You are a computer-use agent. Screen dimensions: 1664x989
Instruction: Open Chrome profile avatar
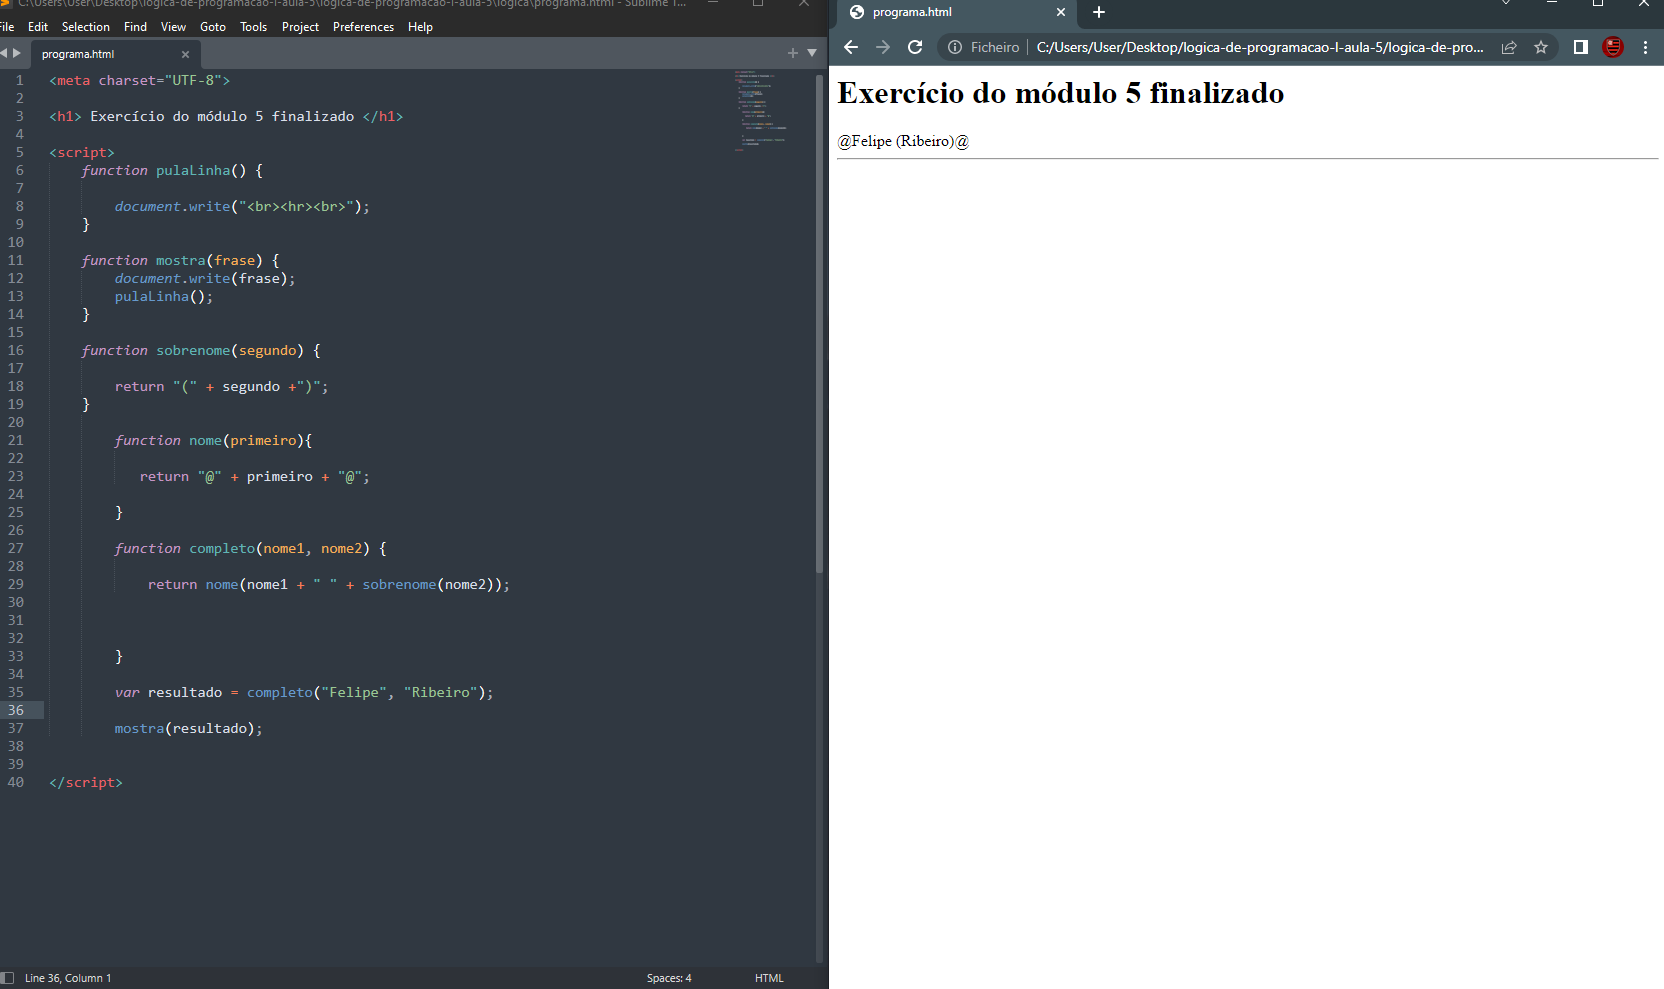click(1613, 47)
